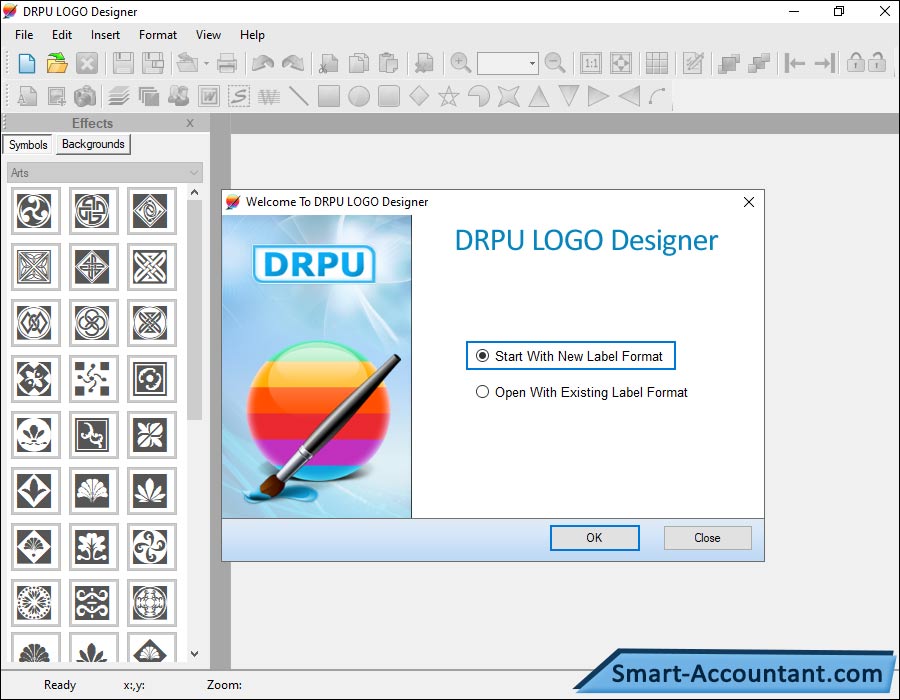The image size is (900, 700).
Task: Click the camera capture toolbar icon
Action: (x=85, y=96)
